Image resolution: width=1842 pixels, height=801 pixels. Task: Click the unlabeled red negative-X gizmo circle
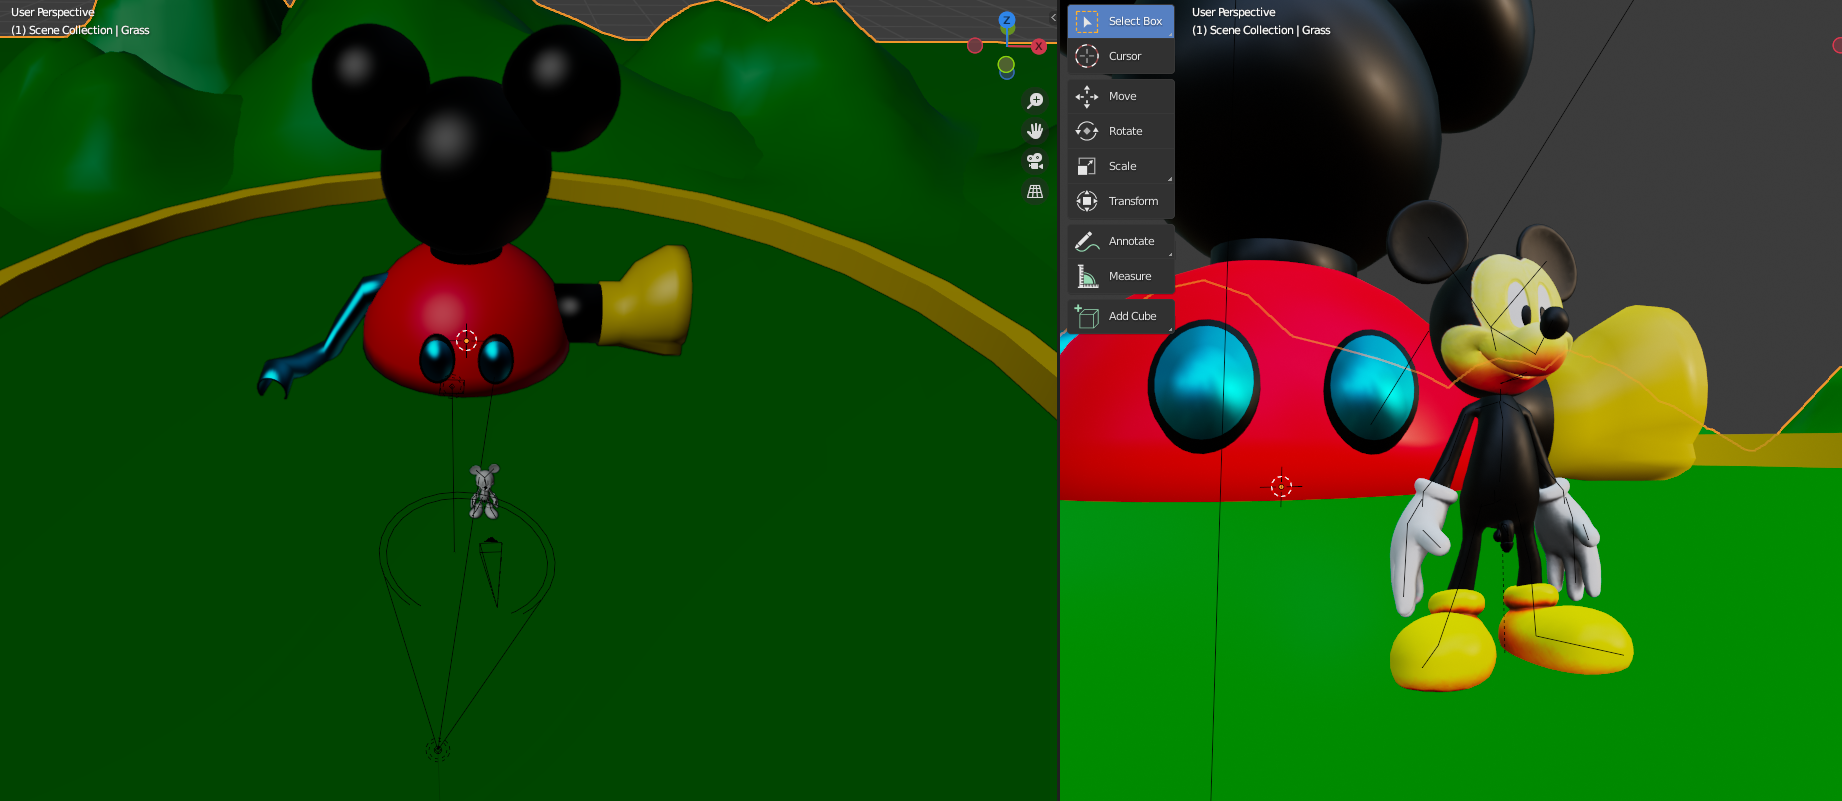(x=975, y=45)
